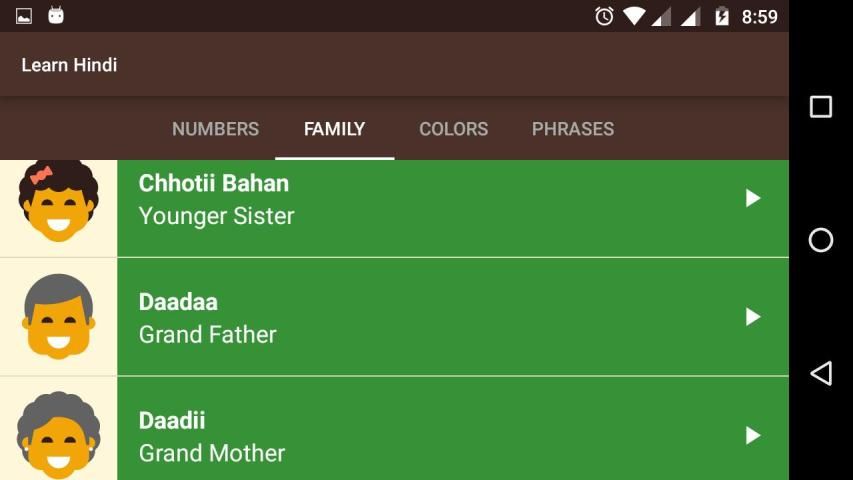Select the Grand Father translation text
Viewport: 853px width, 480px height.
click(207, 334)
